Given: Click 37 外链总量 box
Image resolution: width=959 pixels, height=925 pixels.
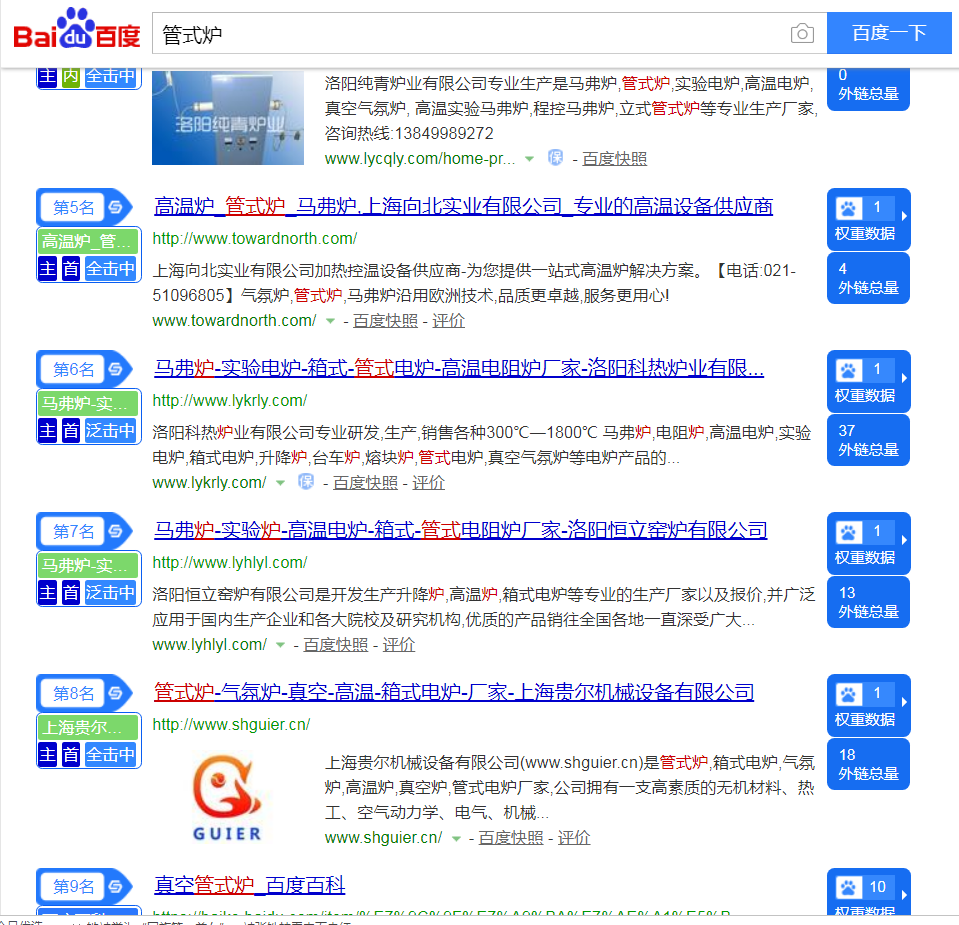Looking at the screenshot, I should [868, 440].
